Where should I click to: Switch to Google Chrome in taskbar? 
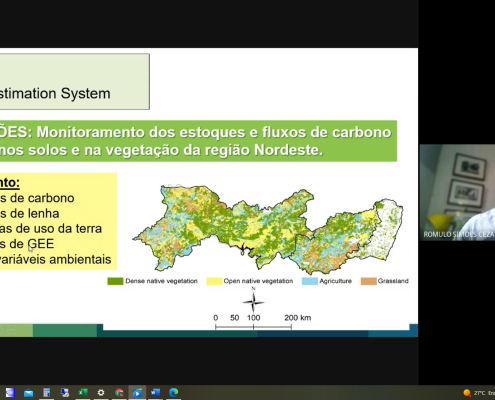pyautogui.click(x=119, y=393)
